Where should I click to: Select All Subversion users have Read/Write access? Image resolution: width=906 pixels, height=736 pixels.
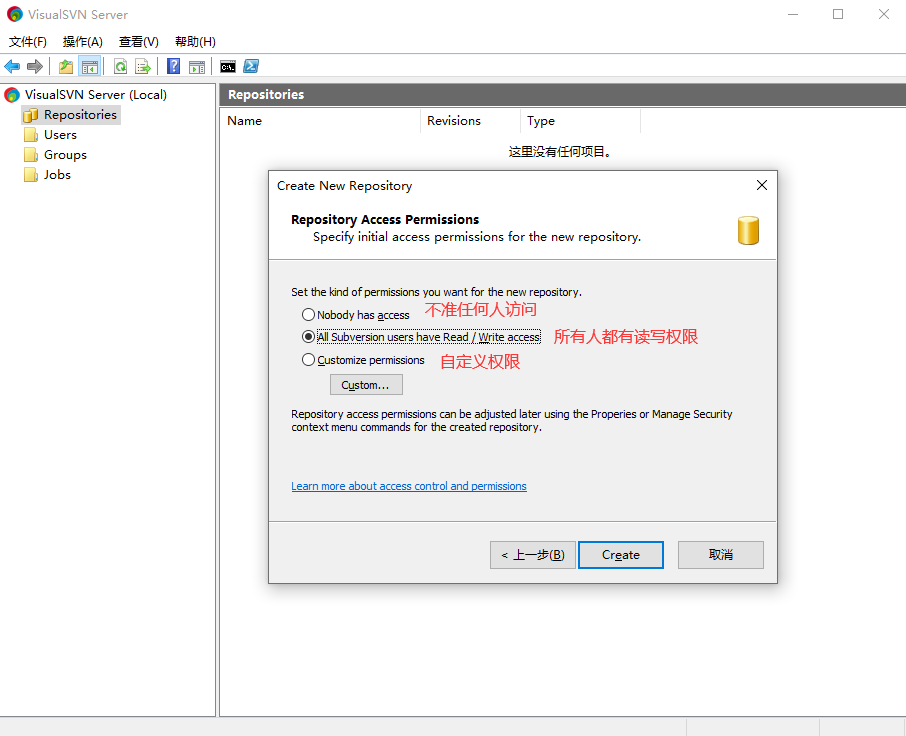point(308,337)
